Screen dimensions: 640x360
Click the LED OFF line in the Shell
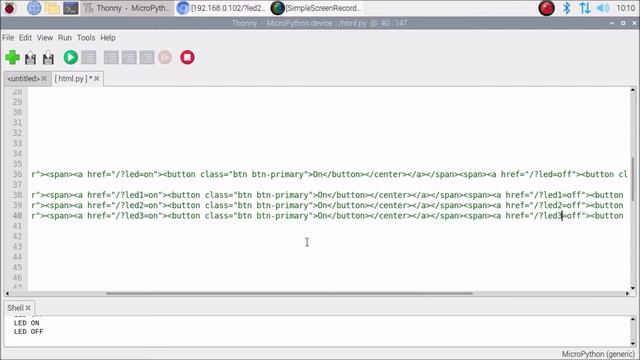29,332
